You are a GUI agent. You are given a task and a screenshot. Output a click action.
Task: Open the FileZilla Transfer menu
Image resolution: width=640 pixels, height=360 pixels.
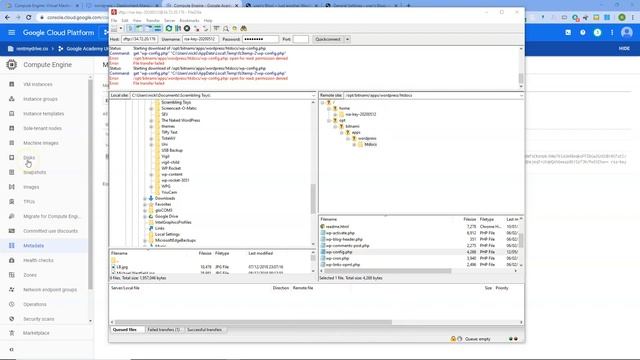(x=153, y=20)
